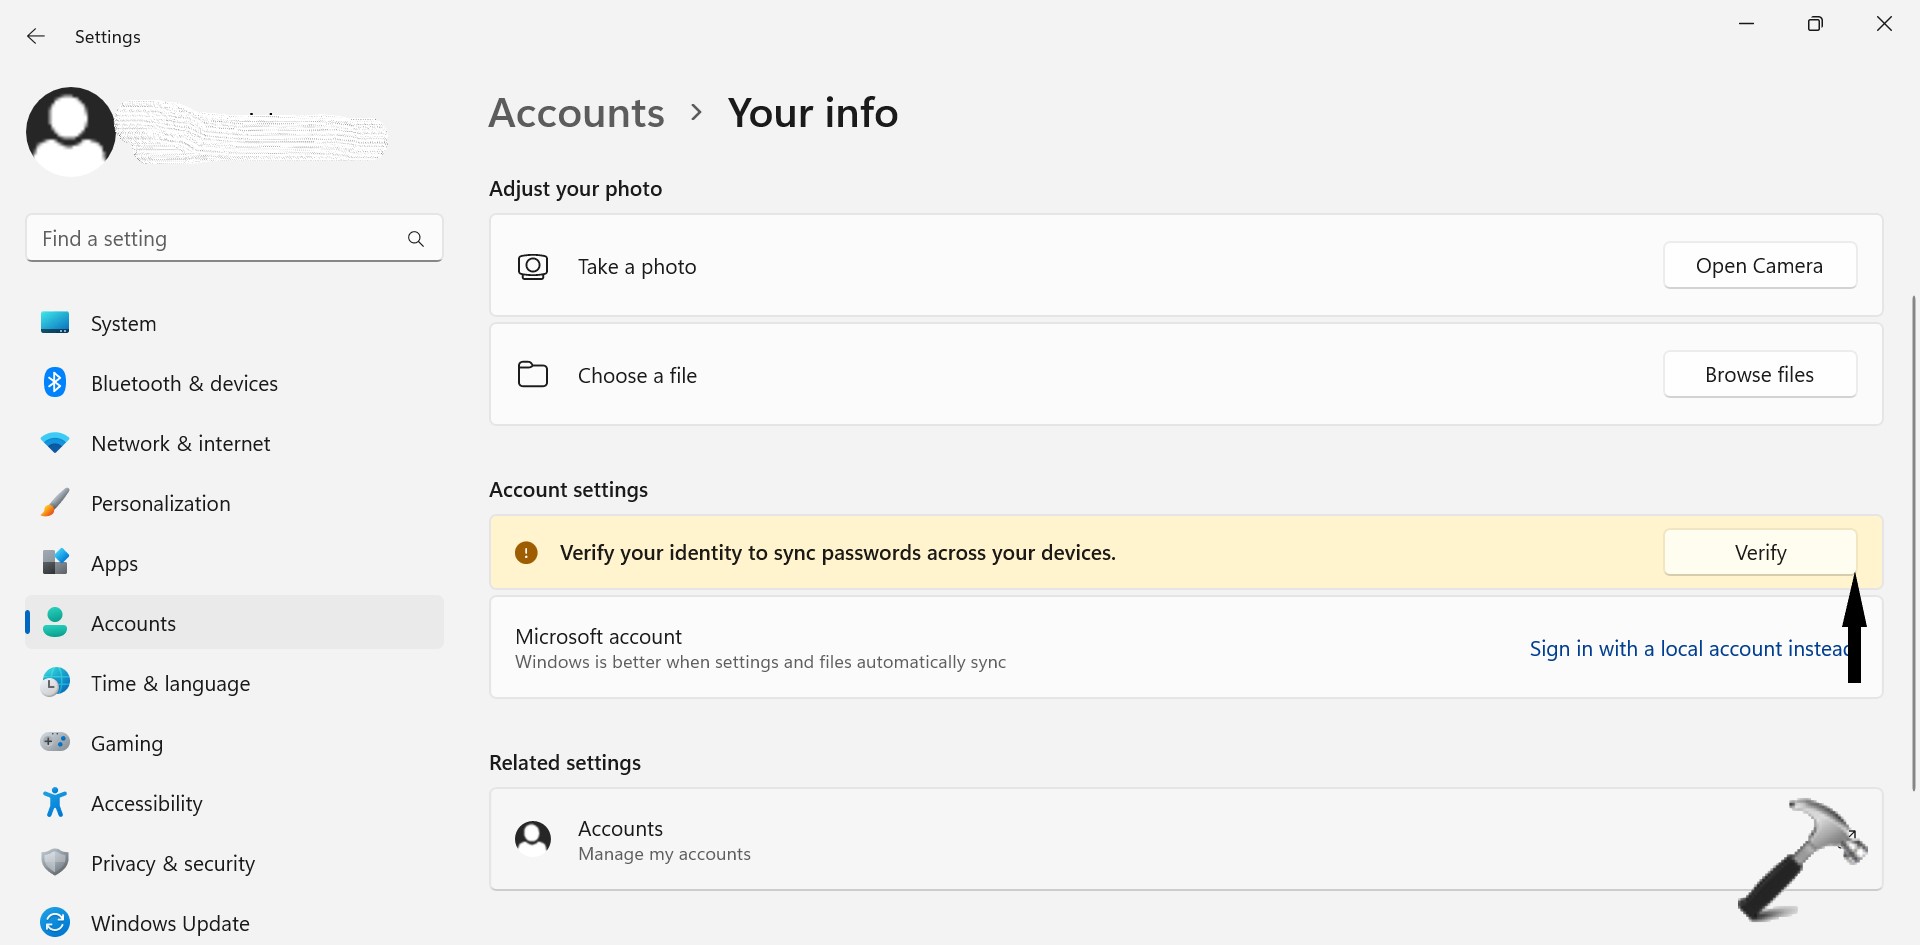1920x945 pixels.
Task: Click the Accounts breadcrumb in the page title
Action: point(576,113)
